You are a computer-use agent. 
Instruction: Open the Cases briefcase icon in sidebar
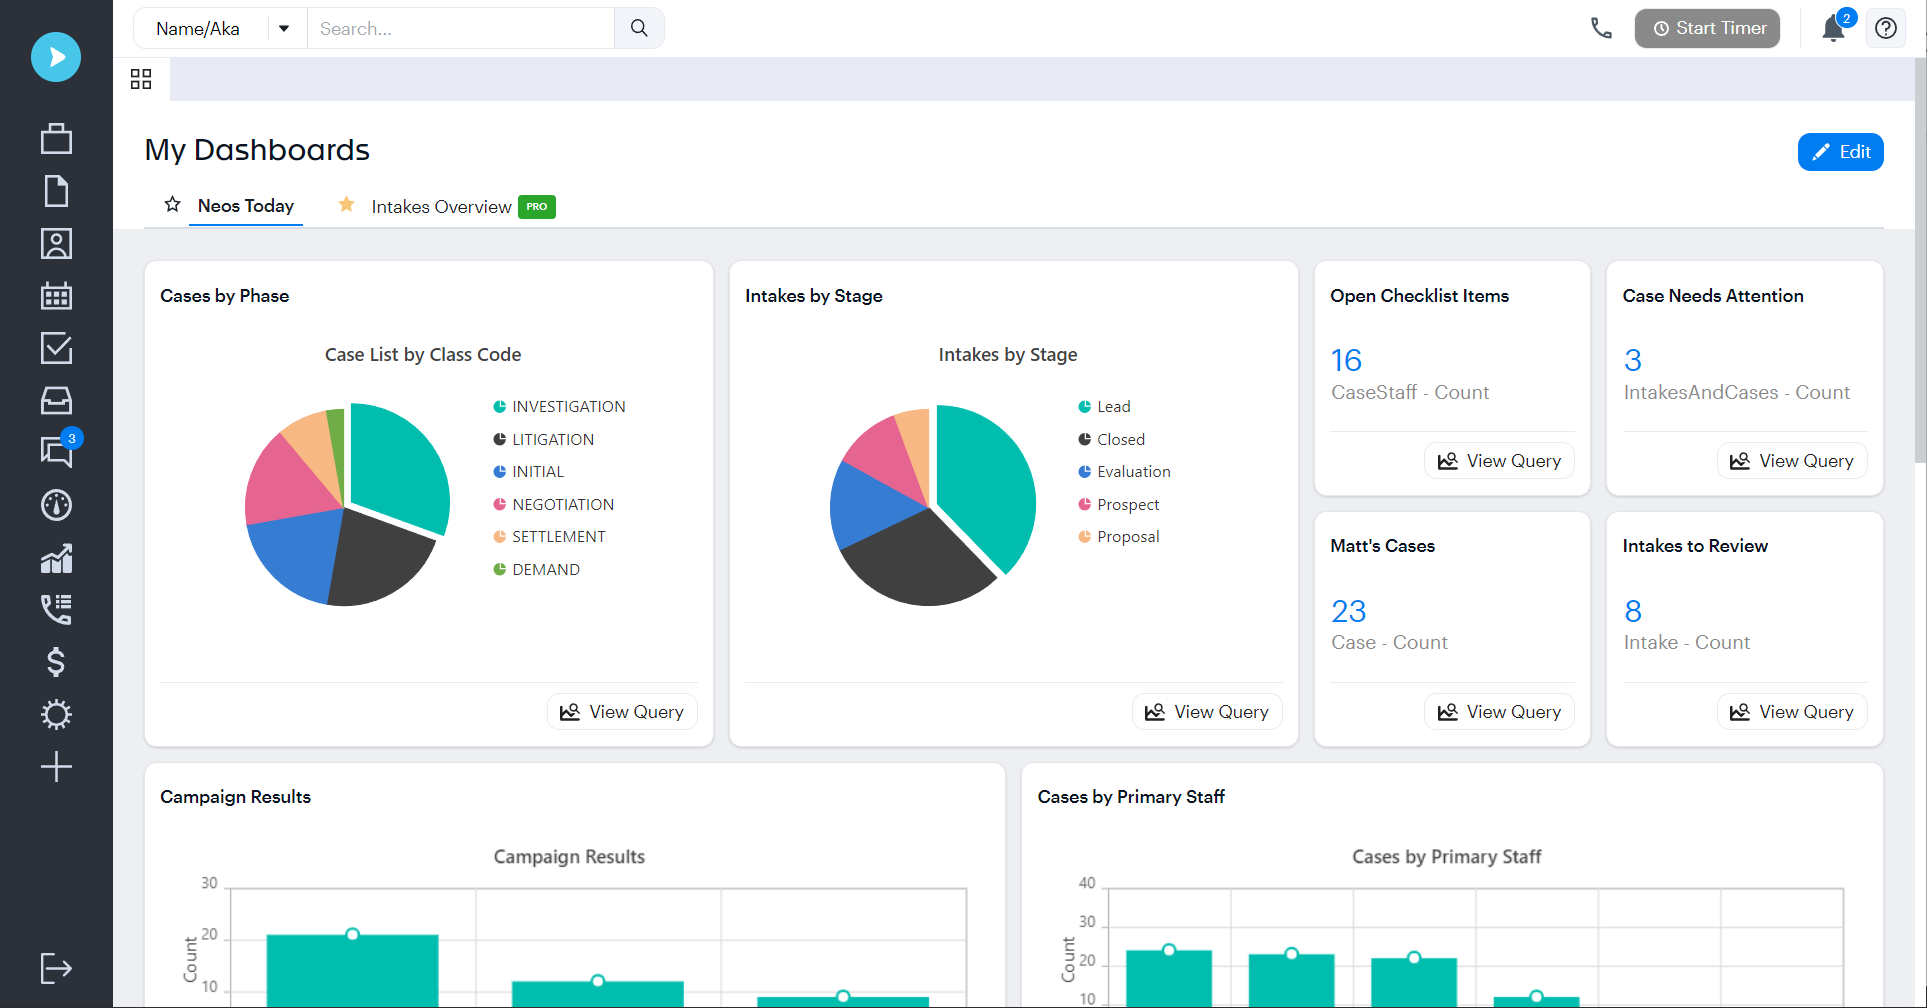point(56,138)
